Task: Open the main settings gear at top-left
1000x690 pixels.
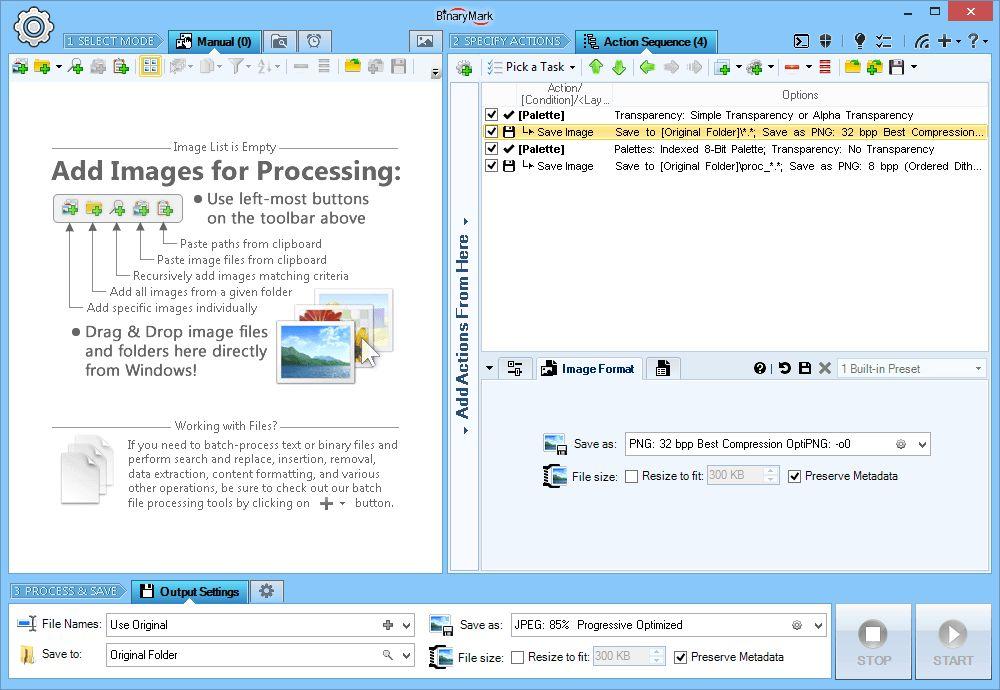Action: [x=33, y=26]
